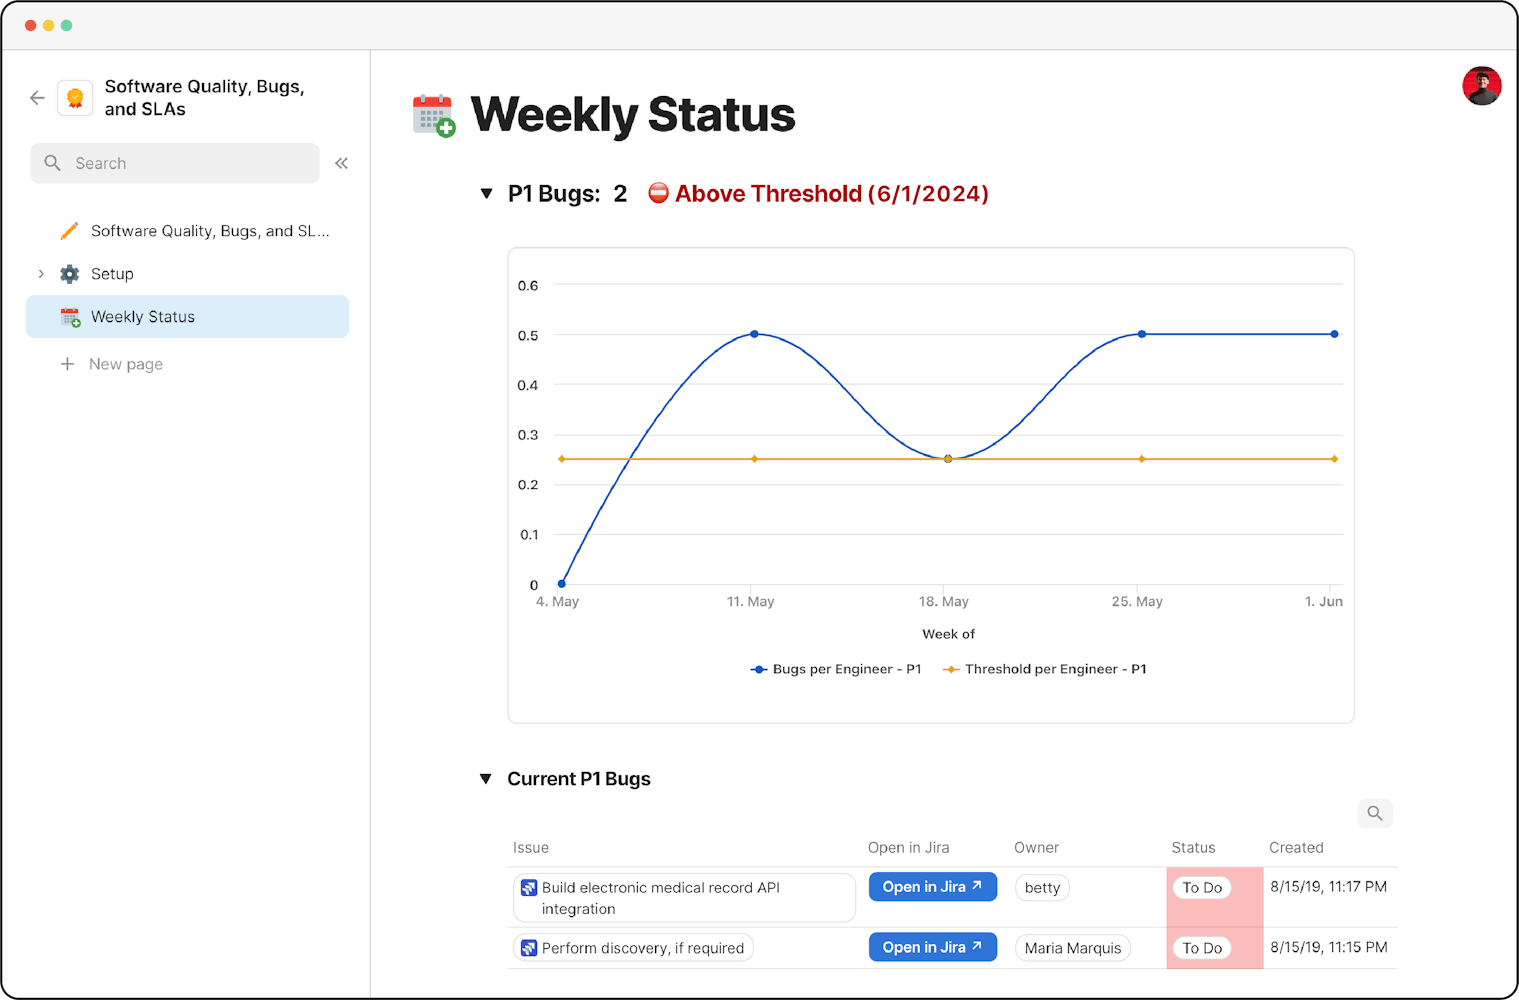The width and height of the screenshot is (1519, 1000).
Task: Click the plus icon for New page
Action: (67, 364)
